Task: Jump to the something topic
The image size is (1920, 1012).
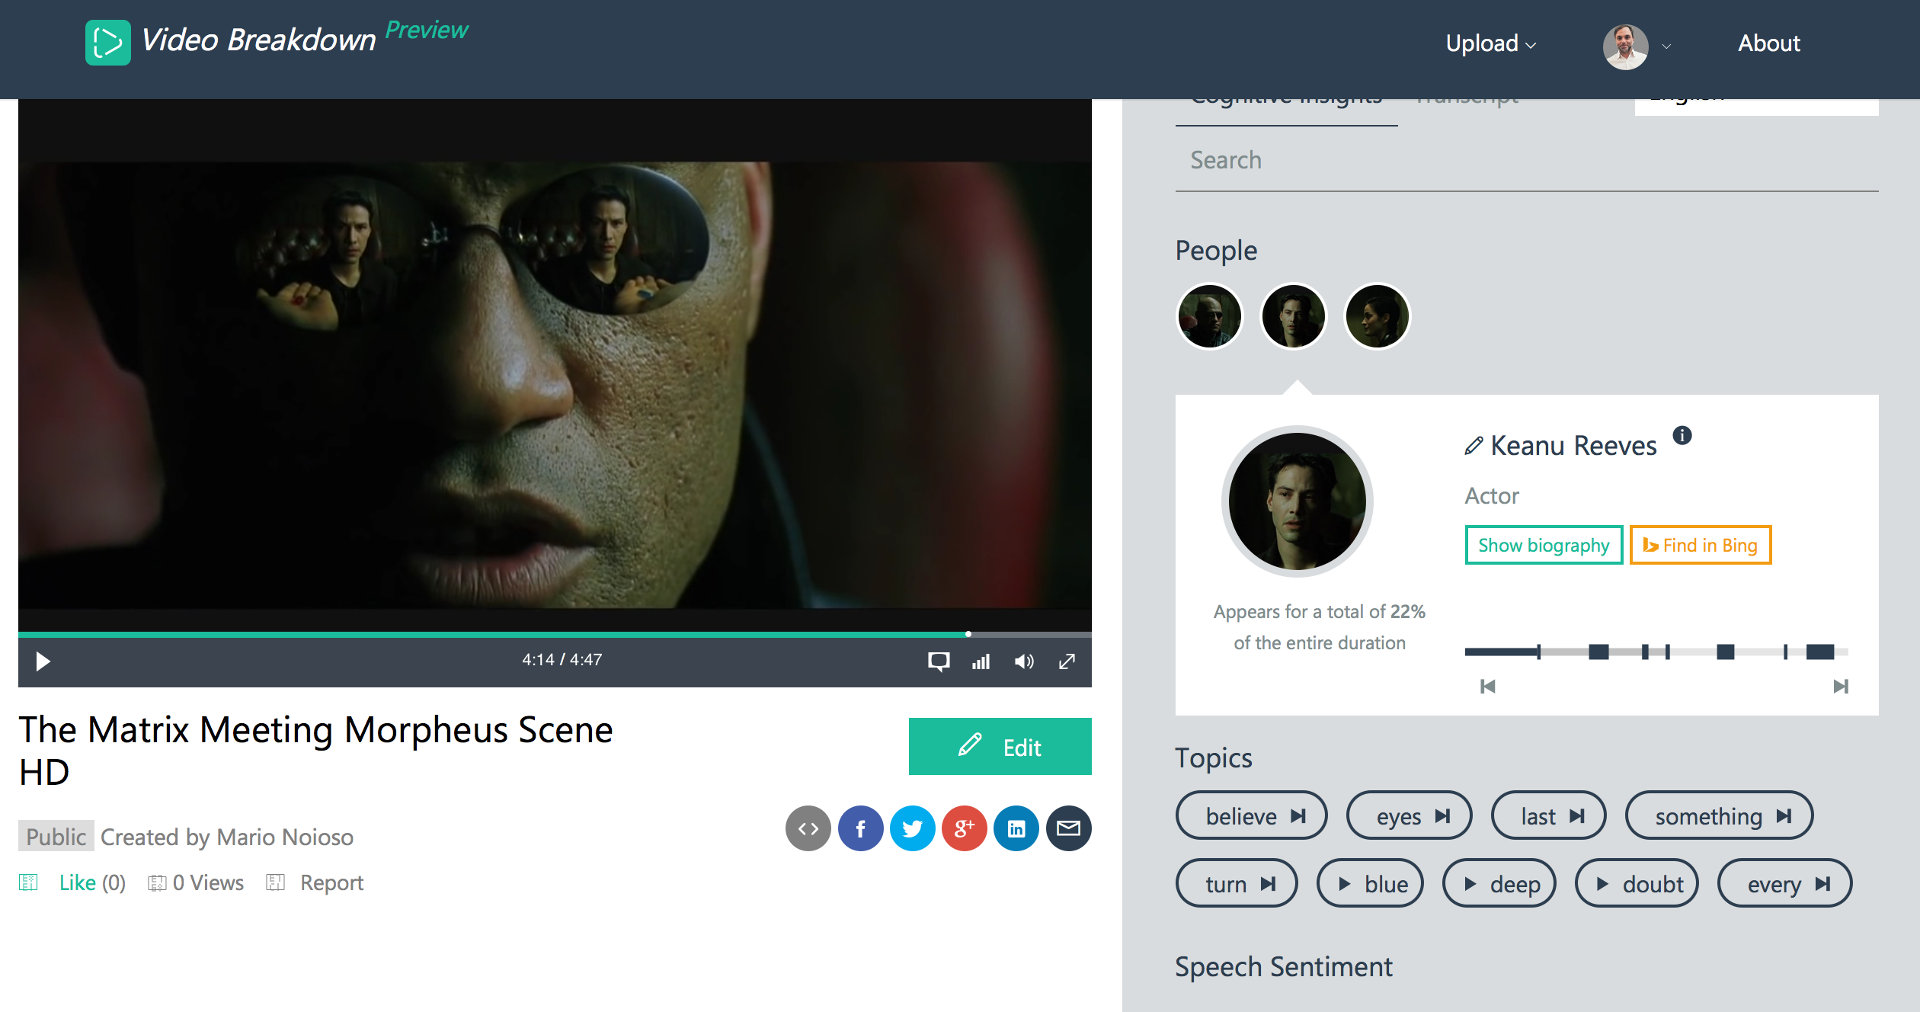Action: (1718, 816)
